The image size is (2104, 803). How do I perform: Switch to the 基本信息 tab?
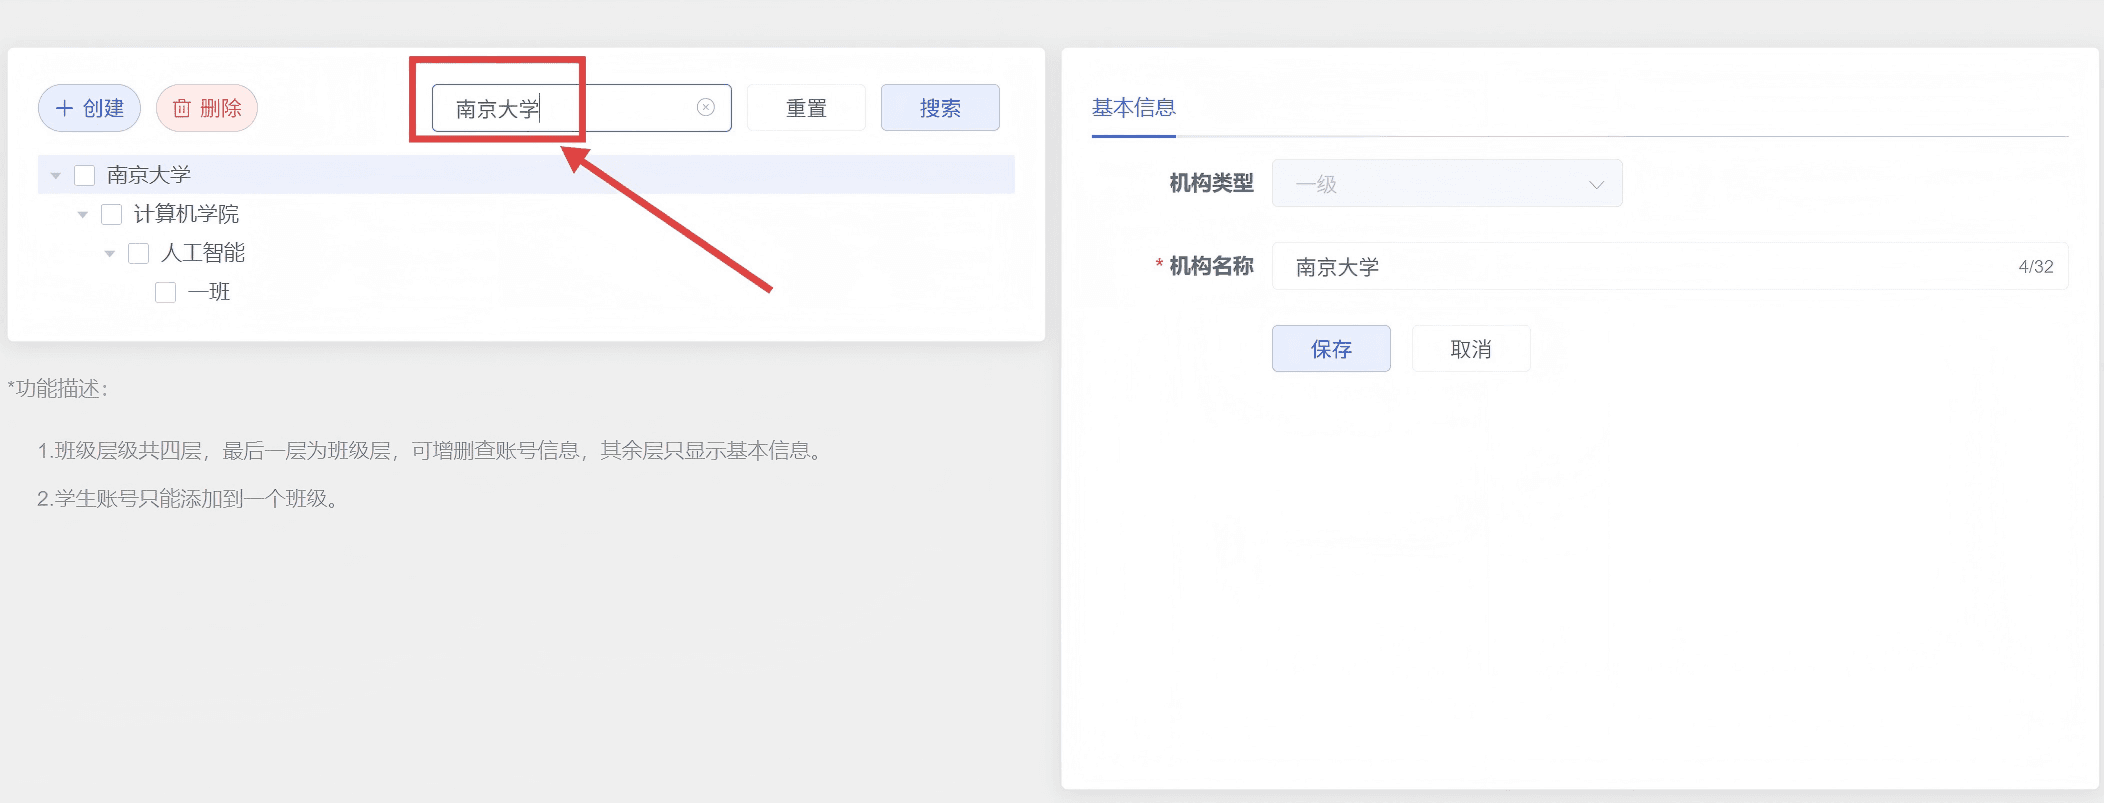point(1133,108)
